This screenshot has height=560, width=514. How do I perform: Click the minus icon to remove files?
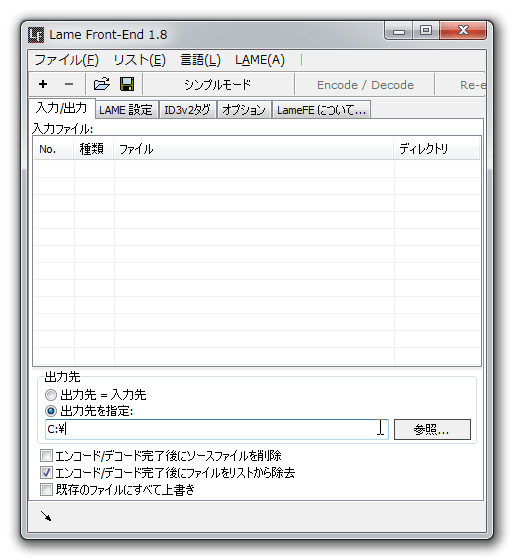pos(69,84)
